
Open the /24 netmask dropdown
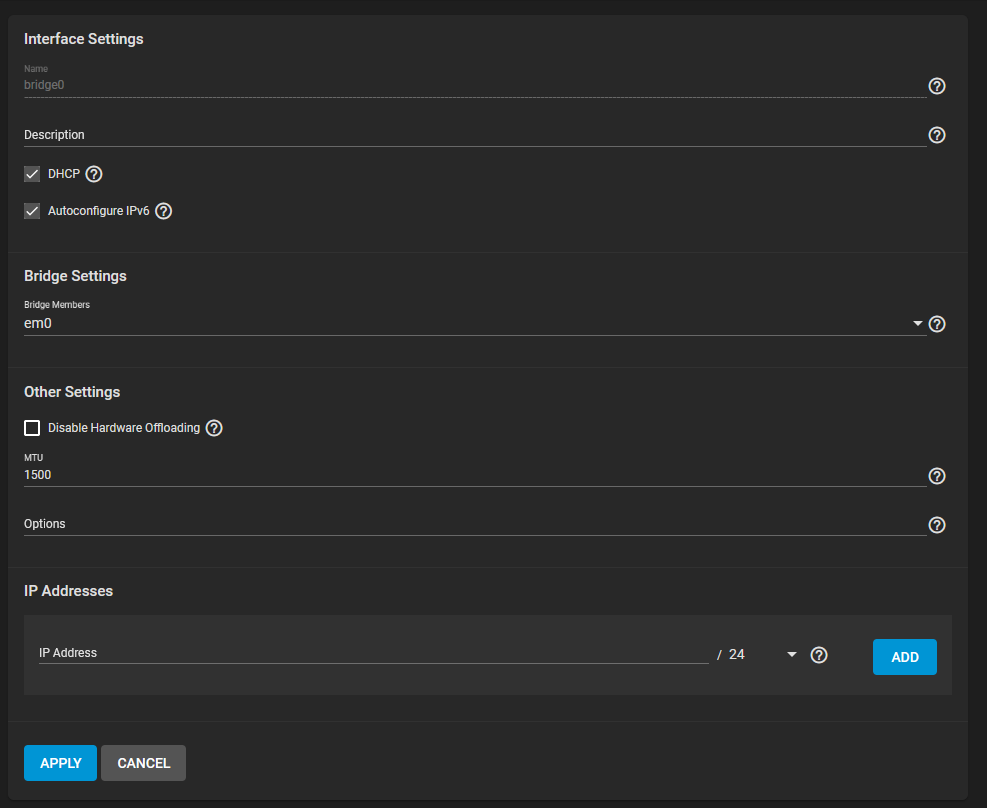[x=791, y=655]
